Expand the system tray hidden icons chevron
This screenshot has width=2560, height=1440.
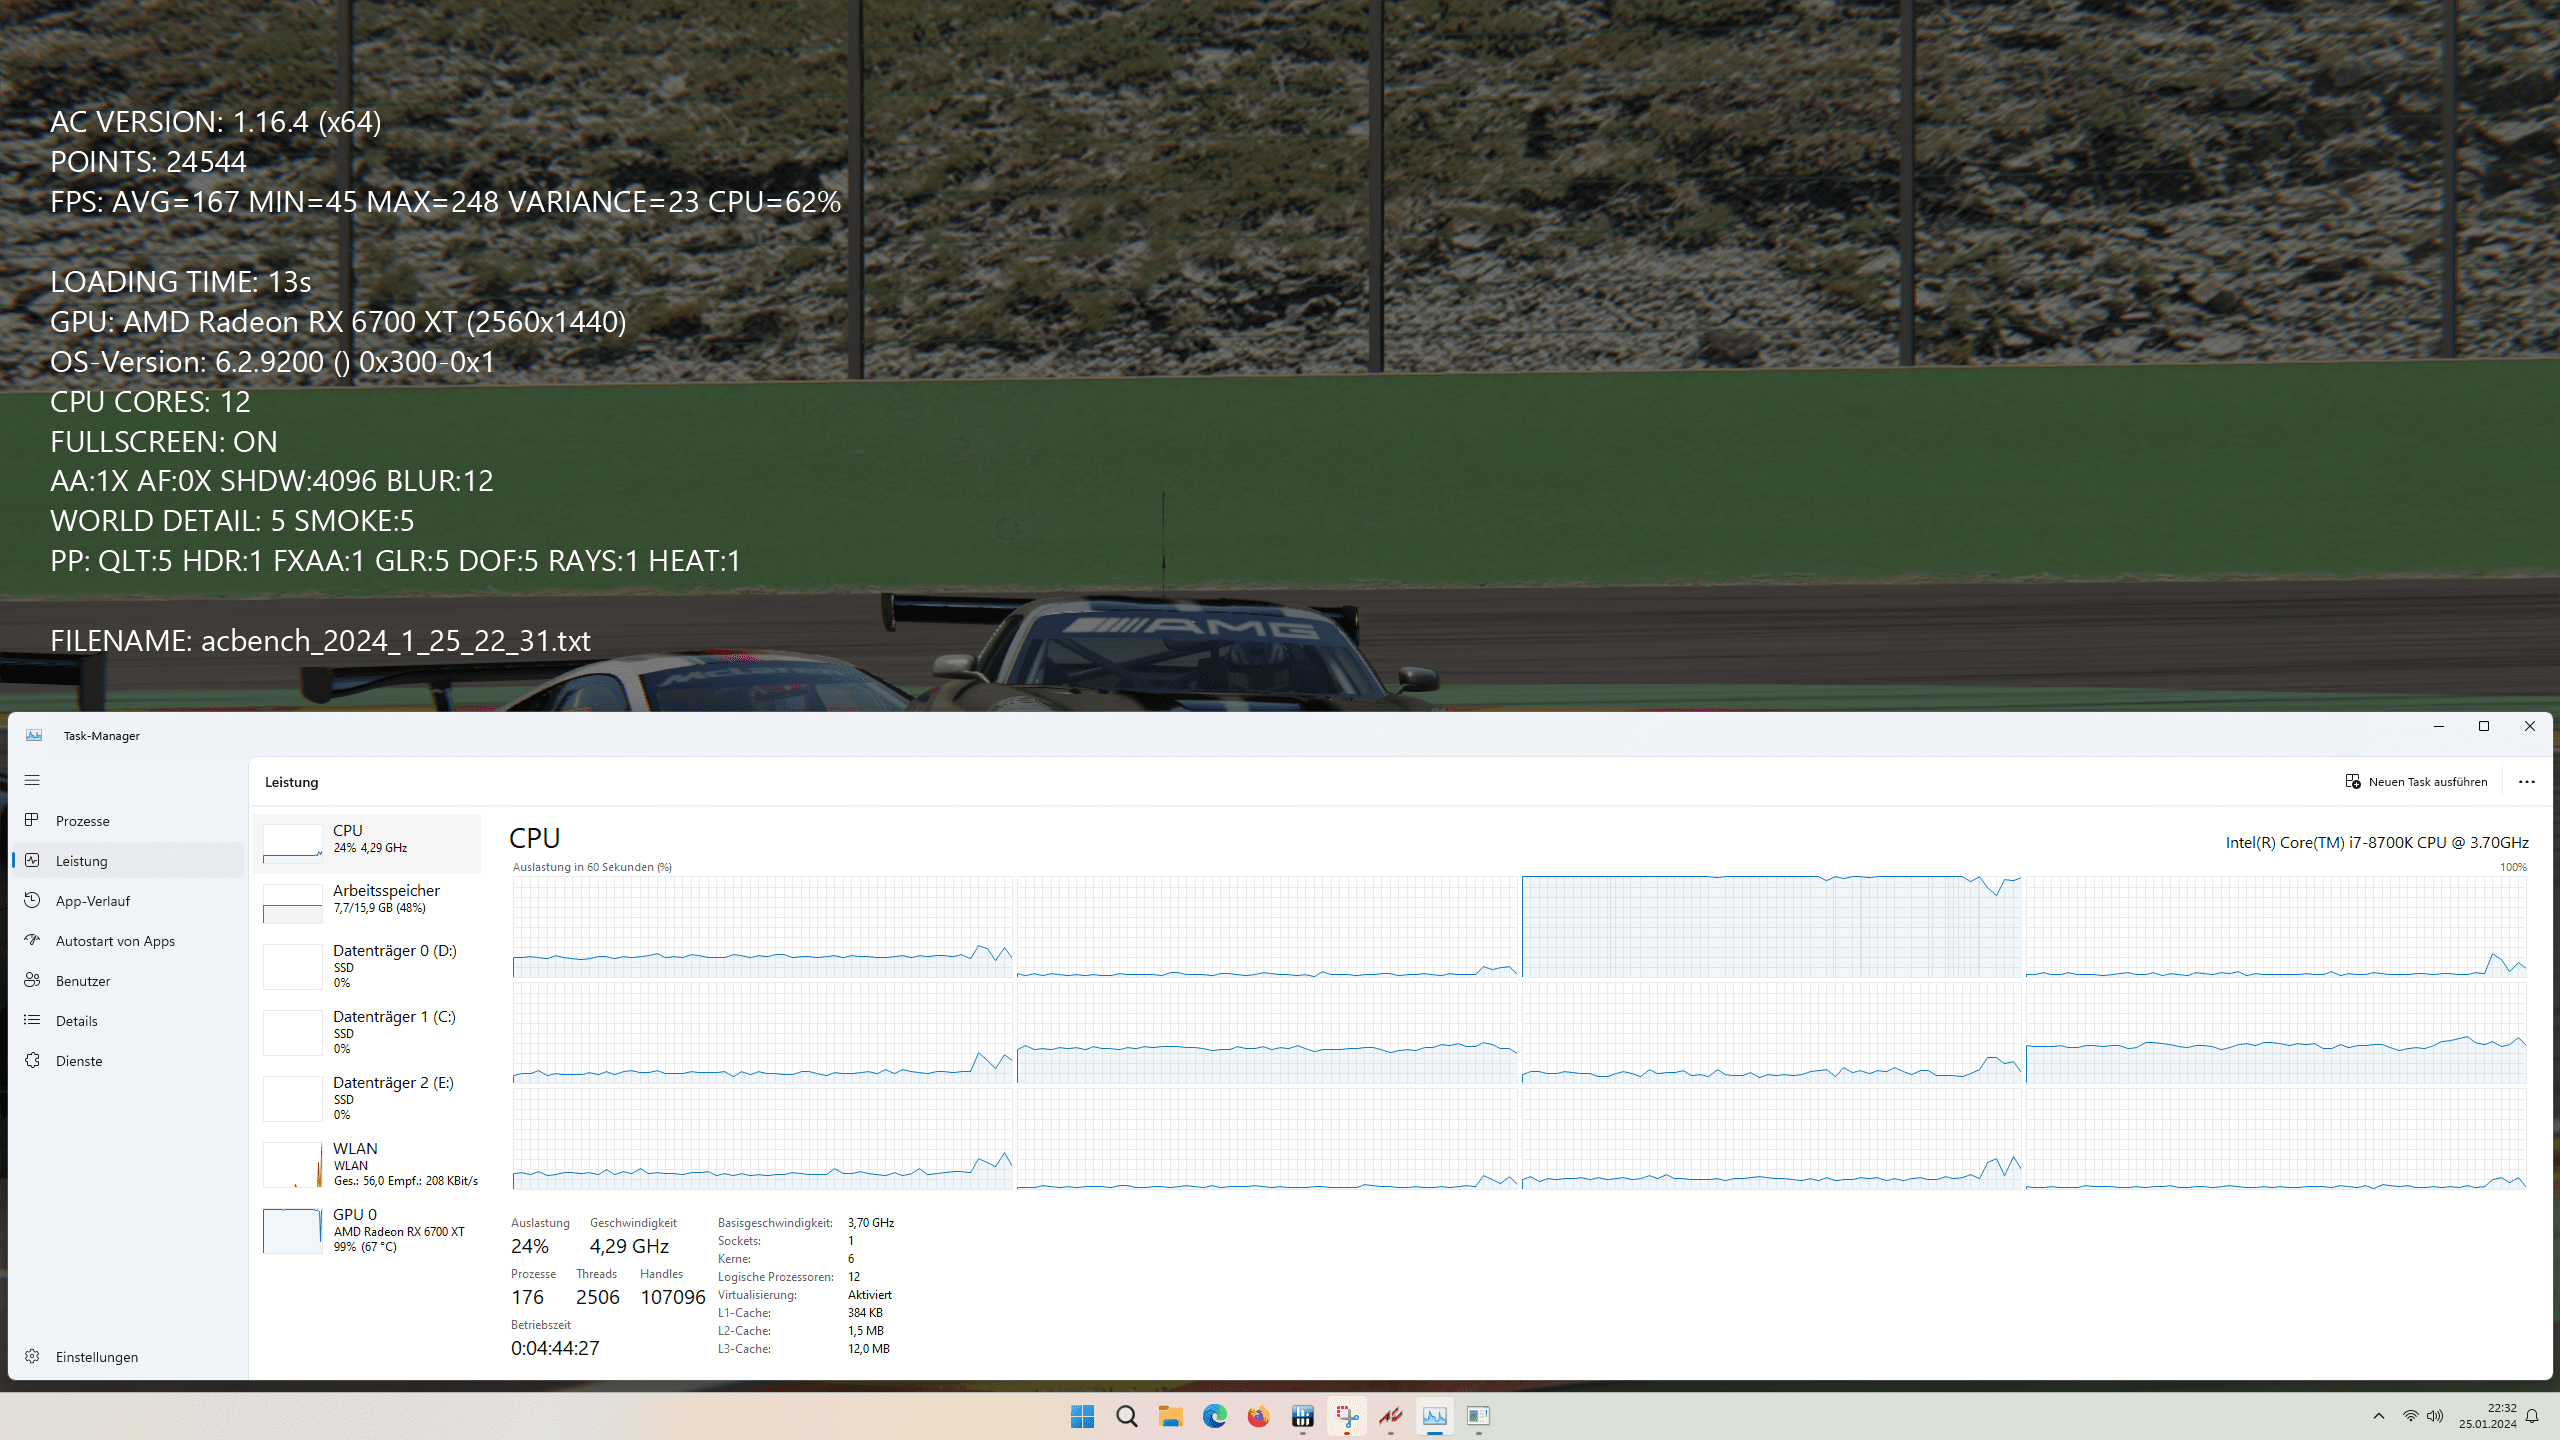point(2379,1416)
